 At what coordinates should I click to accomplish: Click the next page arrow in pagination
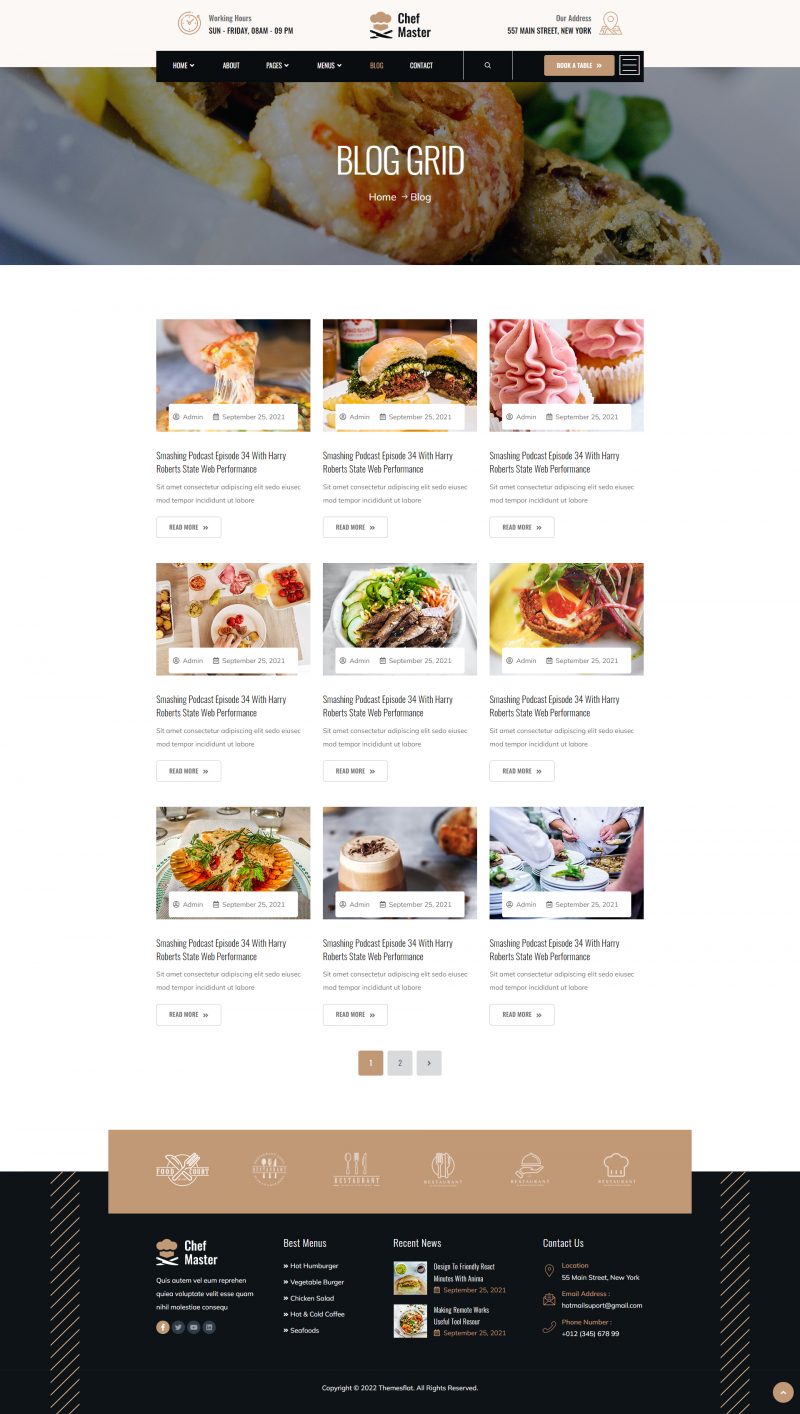click(429, 1062)
